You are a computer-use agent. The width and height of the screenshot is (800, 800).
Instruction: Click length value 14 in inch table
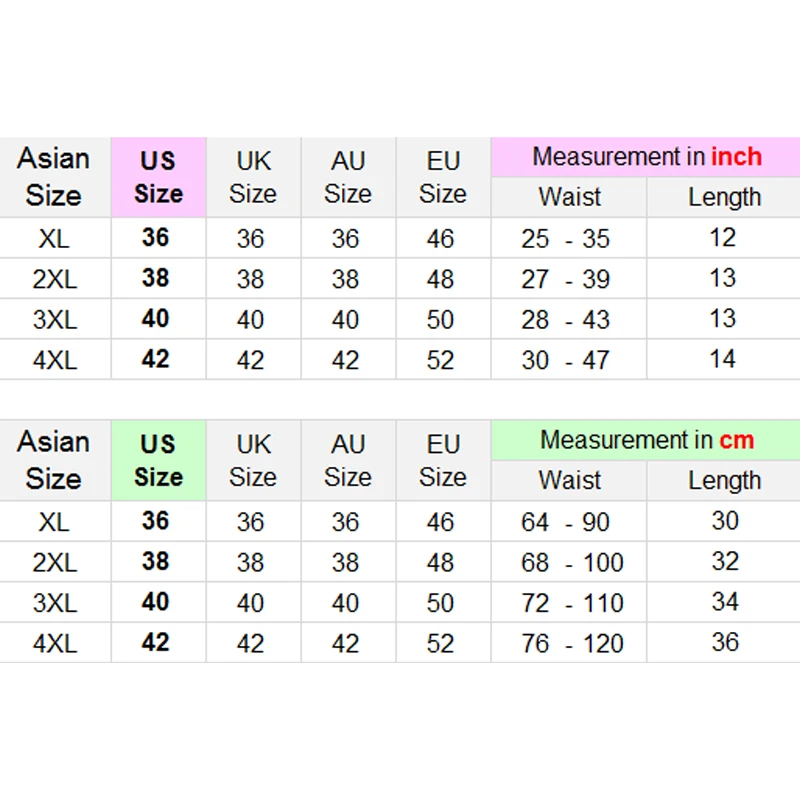(x=723, y=359)
